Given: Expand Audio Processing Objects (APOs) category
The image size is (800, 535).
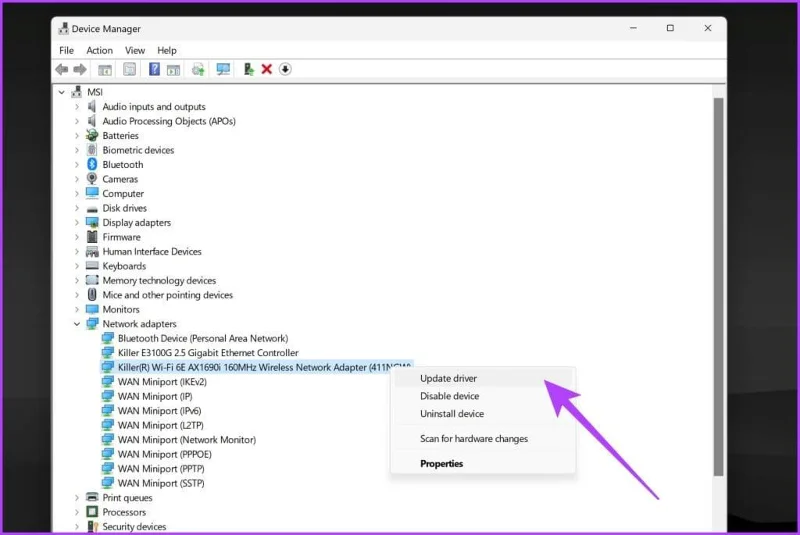Looking at the screenshot, I should point(77,121).
